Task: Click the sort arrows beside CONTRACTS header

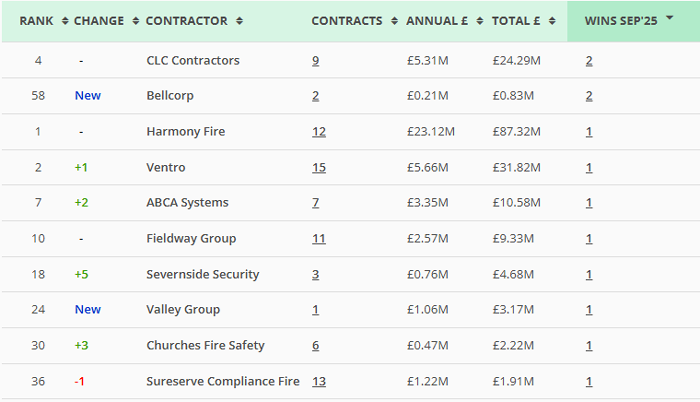Action: [396, 21]
